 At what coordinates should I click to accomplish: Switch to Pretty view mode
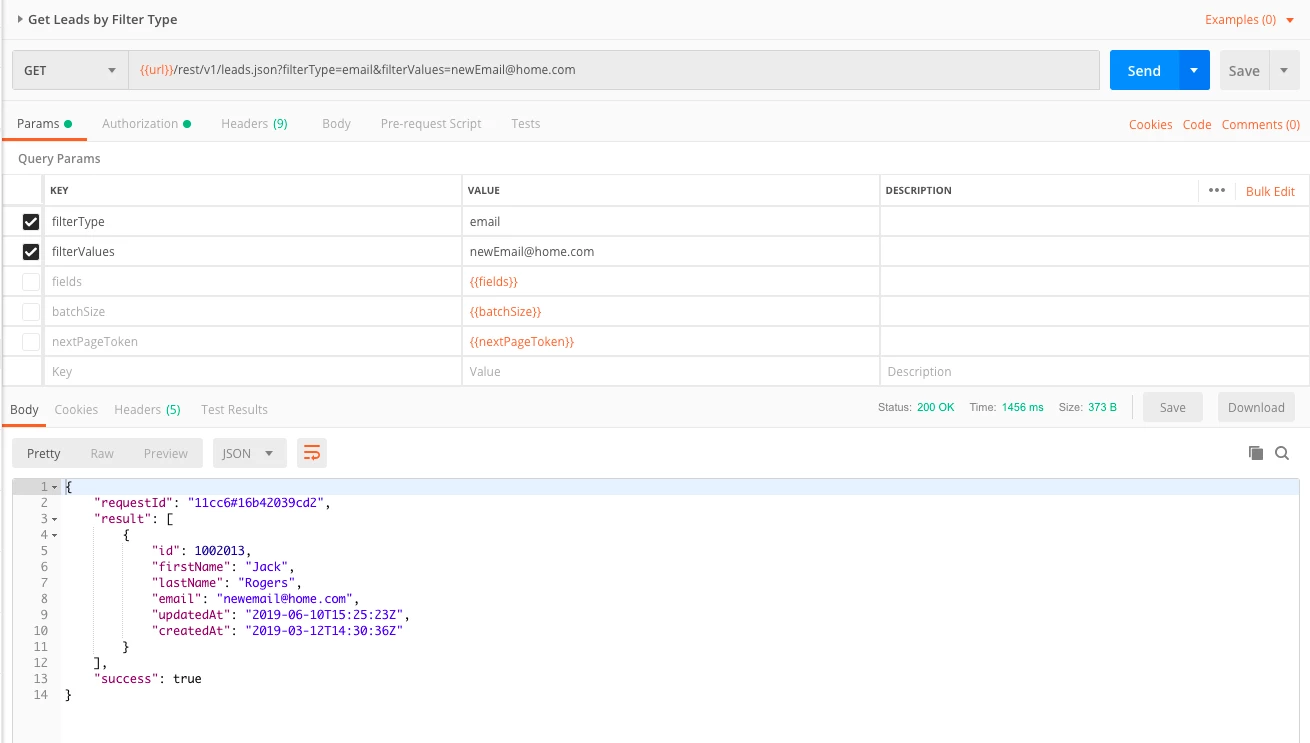[43, 453]
